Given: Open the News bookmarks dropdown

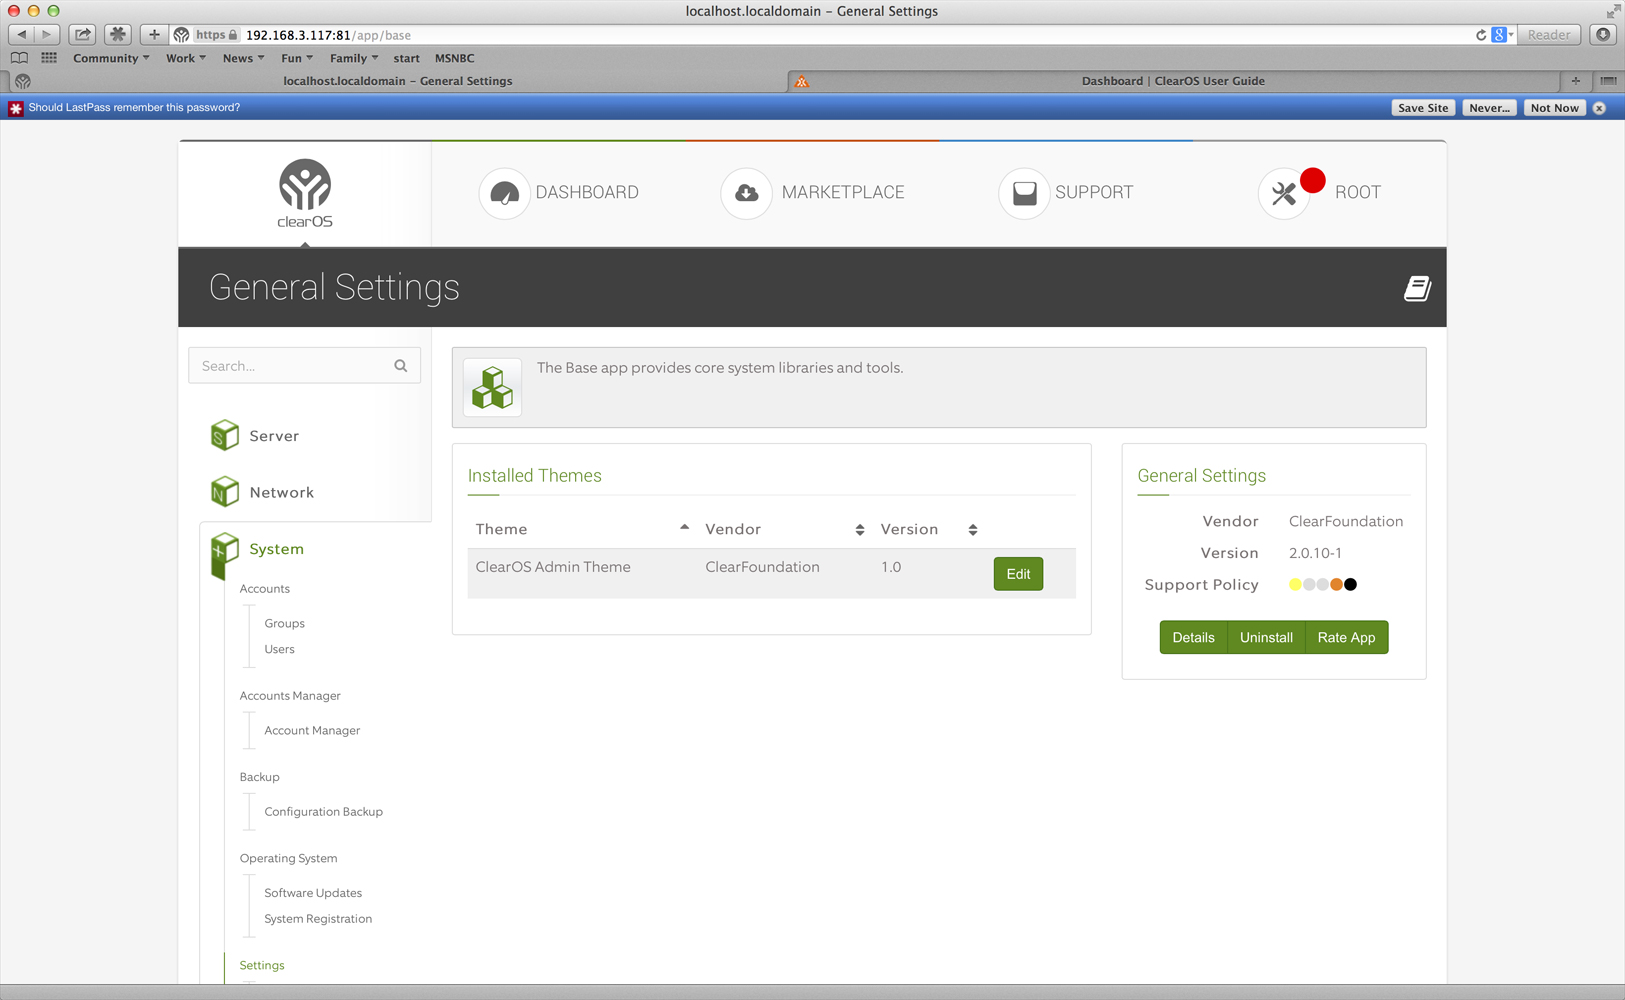Looking at the screenshot, I should [243, 58].
